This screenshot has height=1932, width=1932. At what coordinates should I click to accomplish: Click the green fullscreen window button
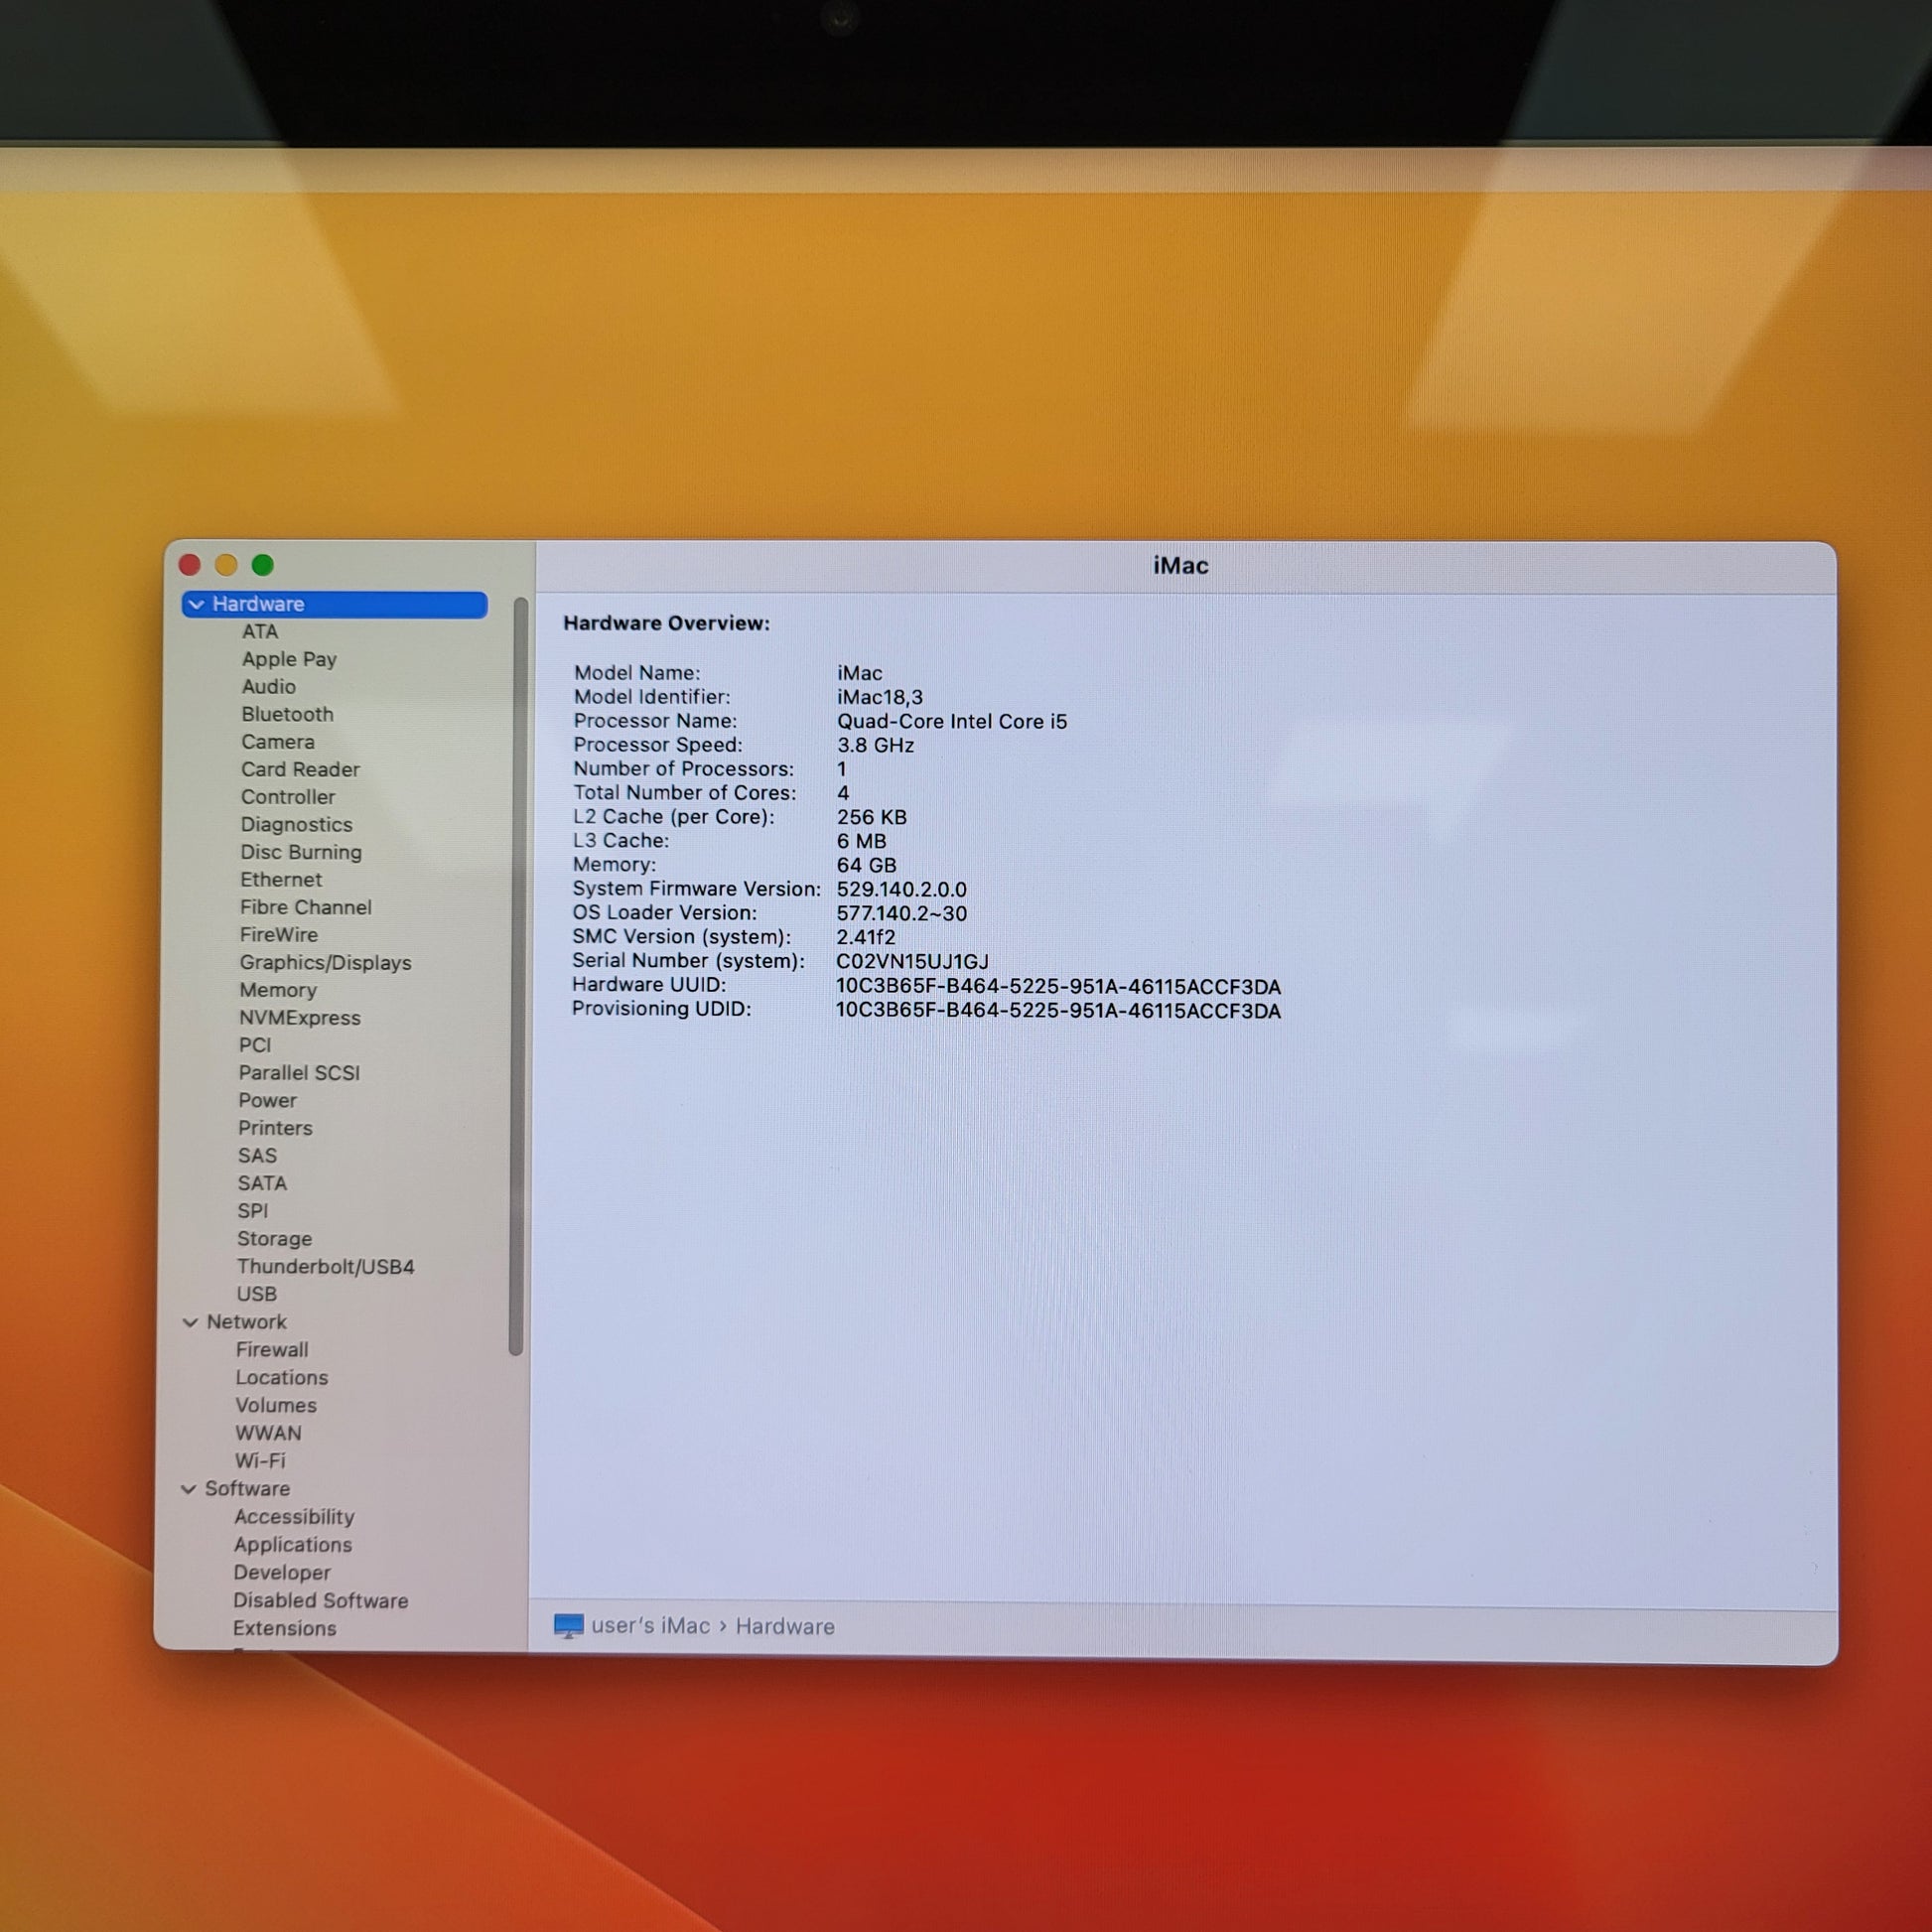263,565
